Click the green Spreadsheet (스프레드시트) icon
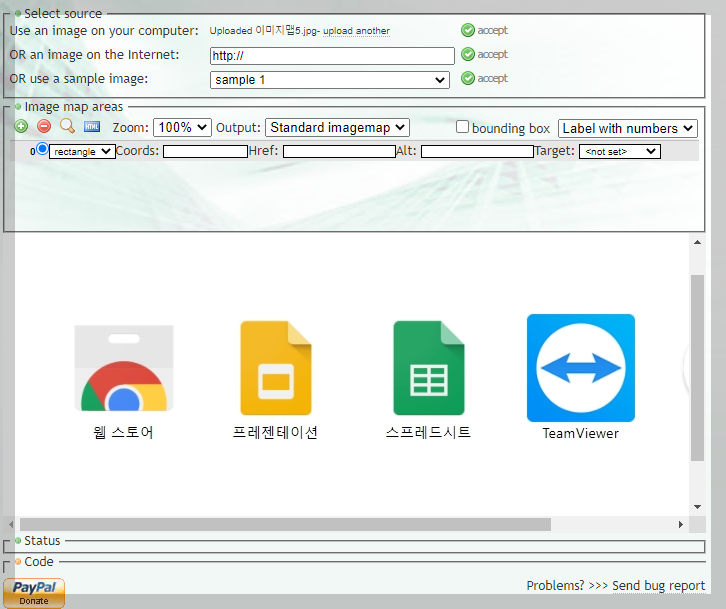726x609 pixels. (x=429, y=368)
